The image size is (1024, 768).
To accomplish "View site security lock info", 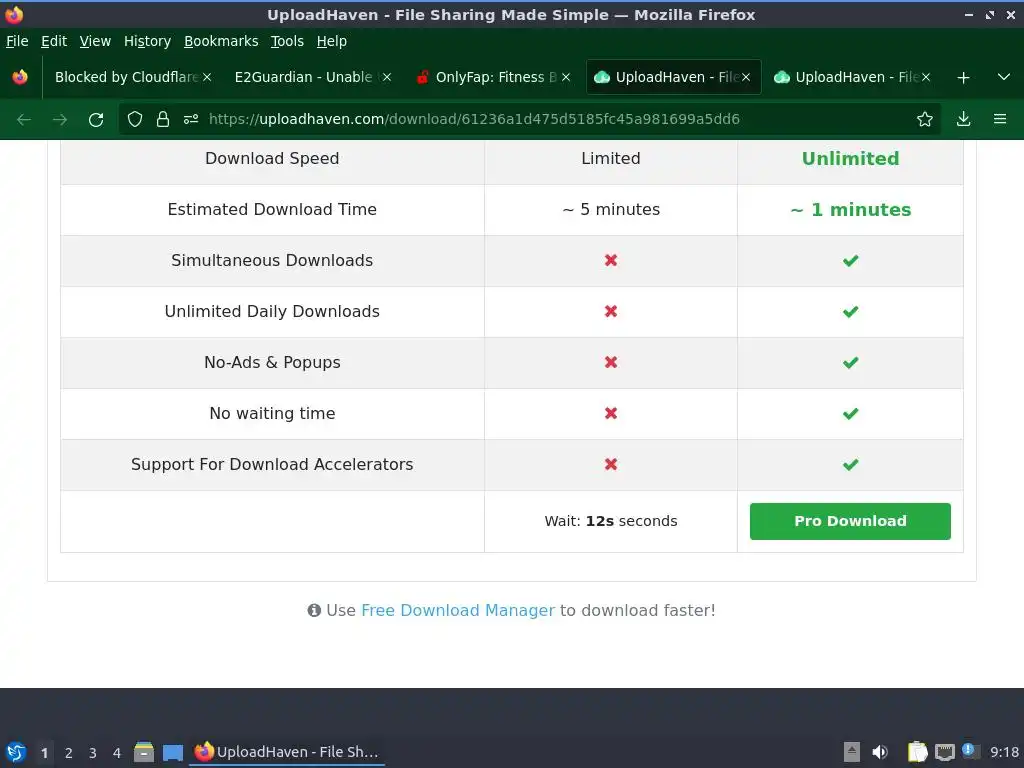I will [x=163, y=119].
